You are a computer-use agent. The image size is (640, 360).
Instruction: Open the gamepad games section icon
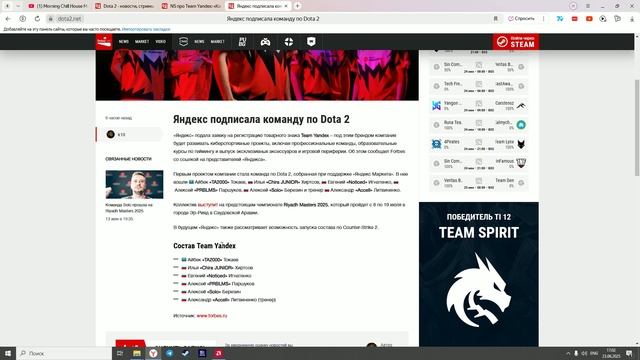(x=265, y=42)
